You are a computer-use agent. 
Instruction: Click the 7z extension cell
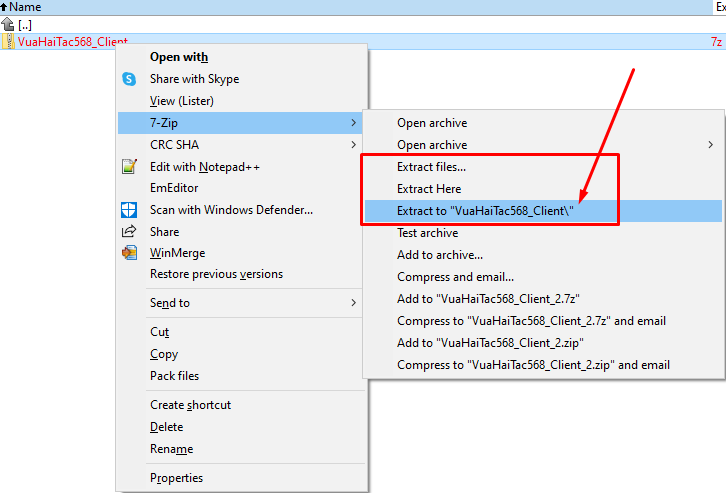(716, 42)
